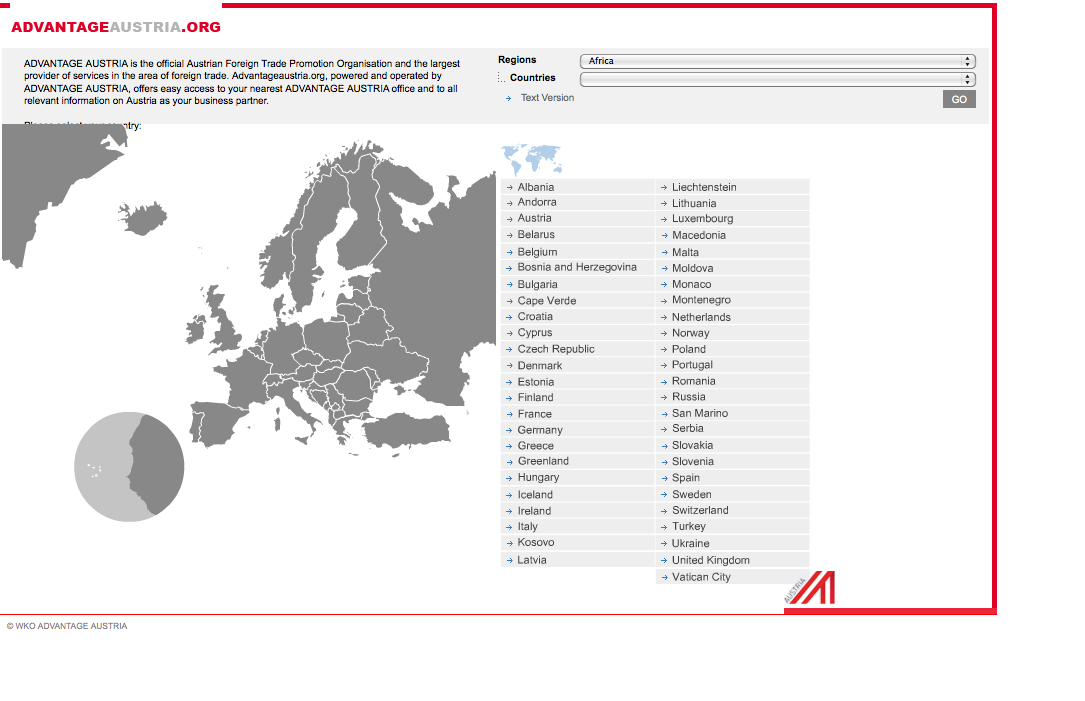1085x701 pixels.
Task: Open the Text Version link
Action: [547, 98]
